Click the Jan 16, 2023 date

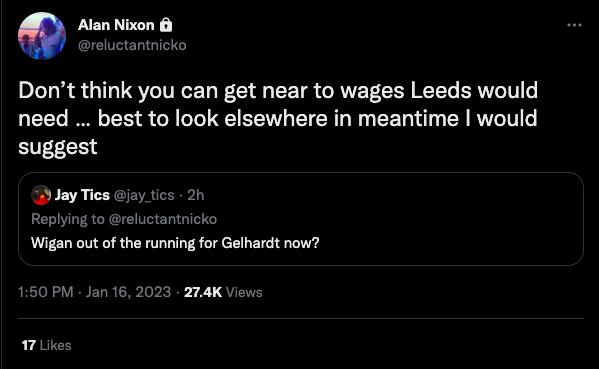coord(128,292)
